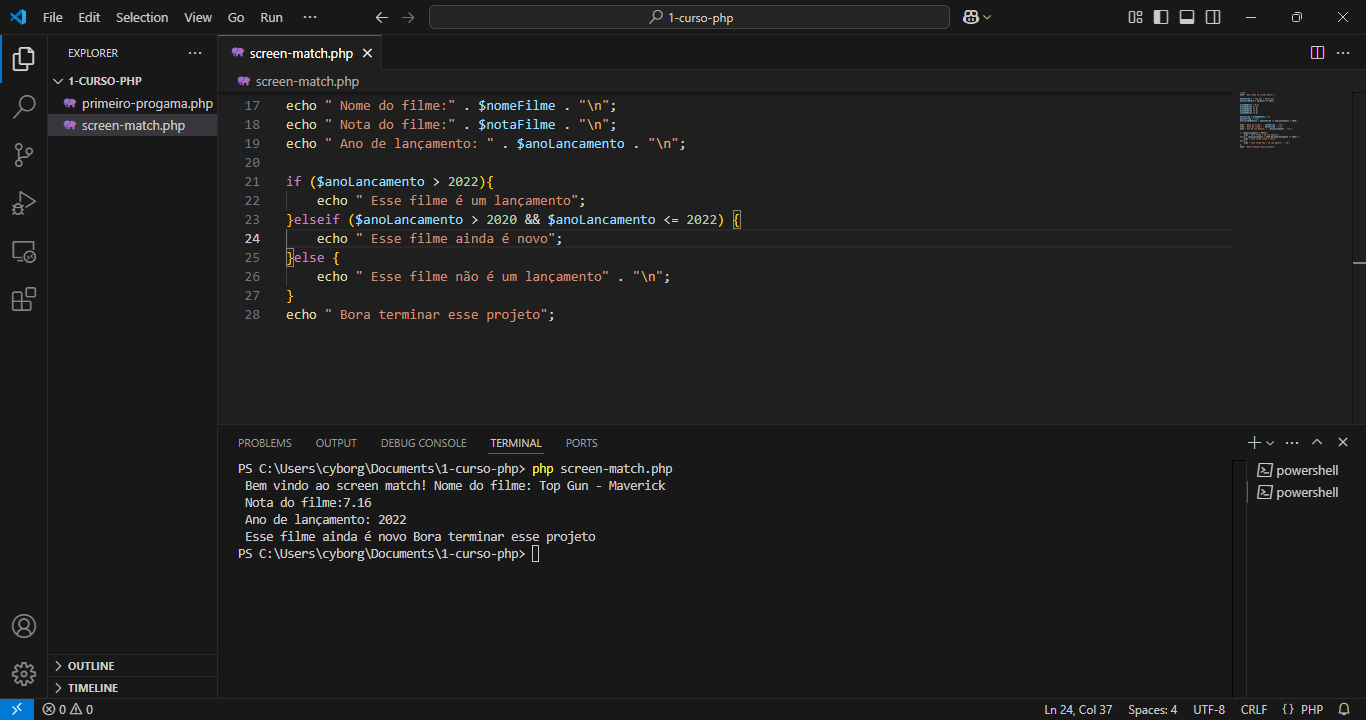Image resolution: width=1366 pixels, height=720 pixels.
Task: Split the editor to the right
Action: pyautogui.click(x=1317, y=52)
